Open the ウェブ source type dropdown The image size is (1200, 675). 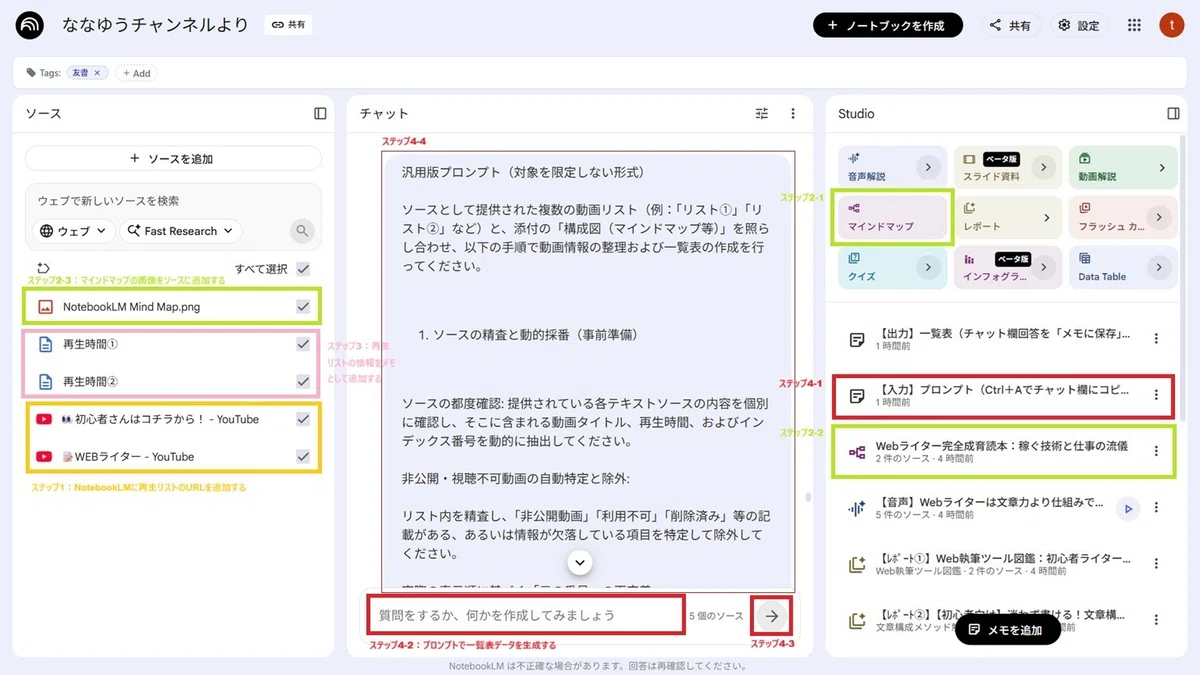click(72, 231)
